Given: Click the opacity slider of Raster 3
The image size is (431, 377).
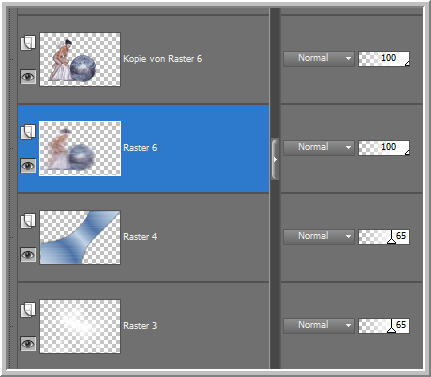Looking at the screenshot, I should (x=384, y=326).
